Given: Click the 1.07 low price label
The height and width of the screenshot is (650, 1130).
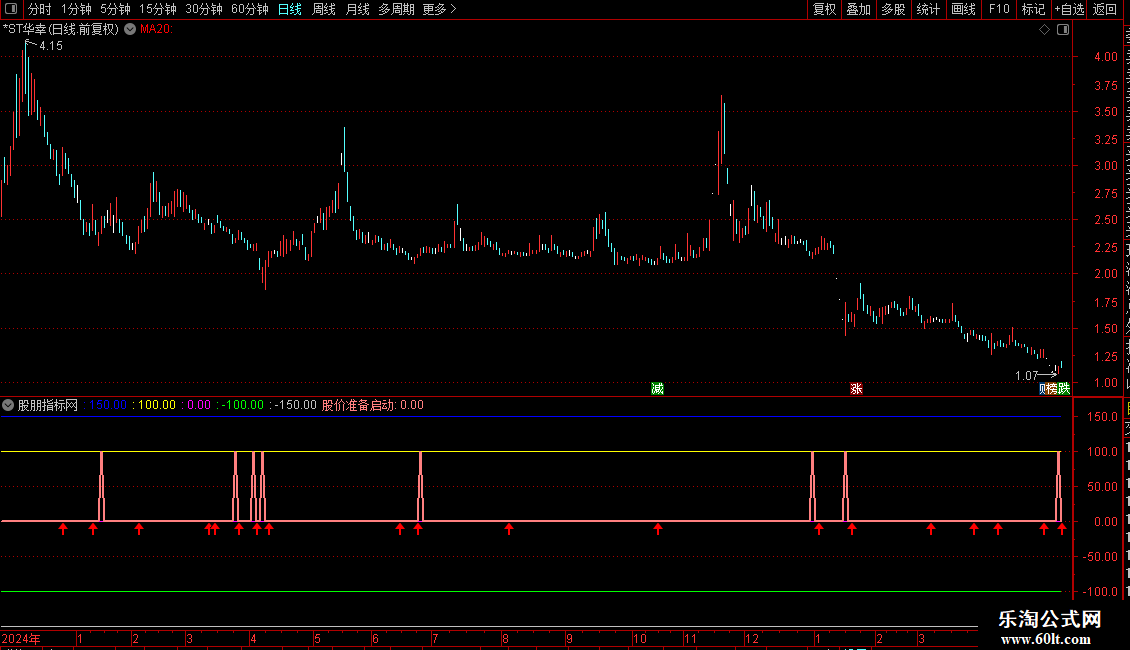Looking at the screenshot, I should point(1026,375).
